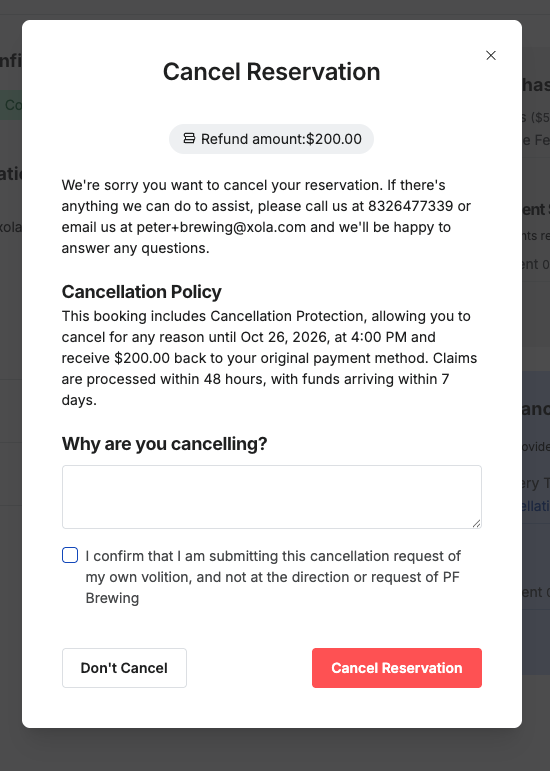Click the red Cancel Reservation button
Image resolution: width=550 pixels, height=771 pixels.
click(397, 668)
